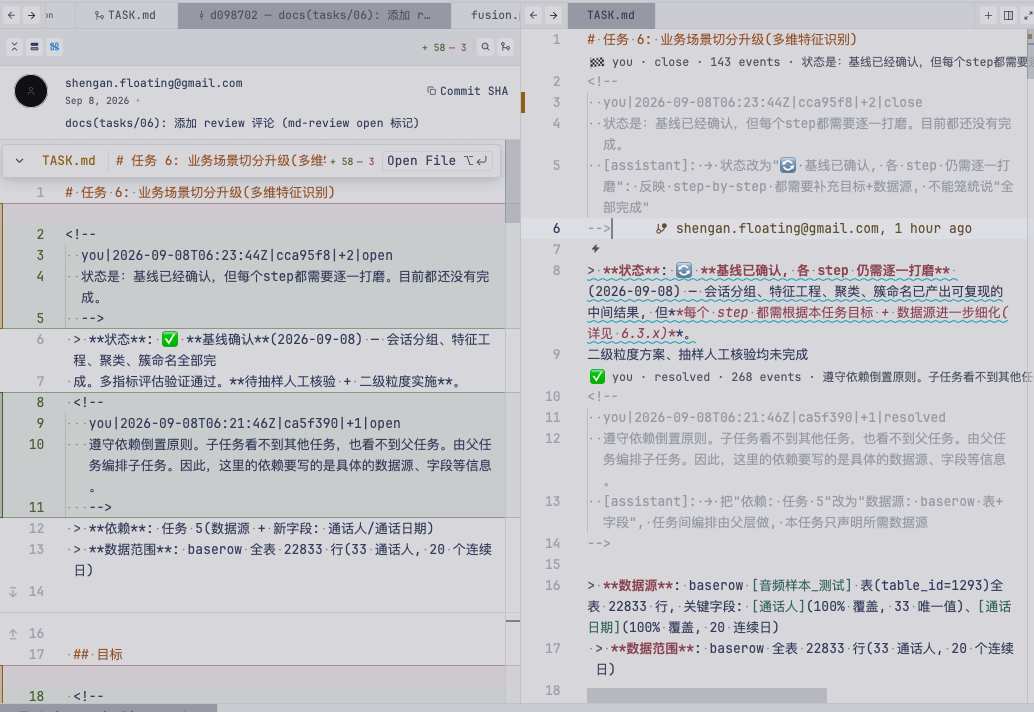Switch to stacked diff view icon
Screen dimensions: 1034x712
(34, 47)
